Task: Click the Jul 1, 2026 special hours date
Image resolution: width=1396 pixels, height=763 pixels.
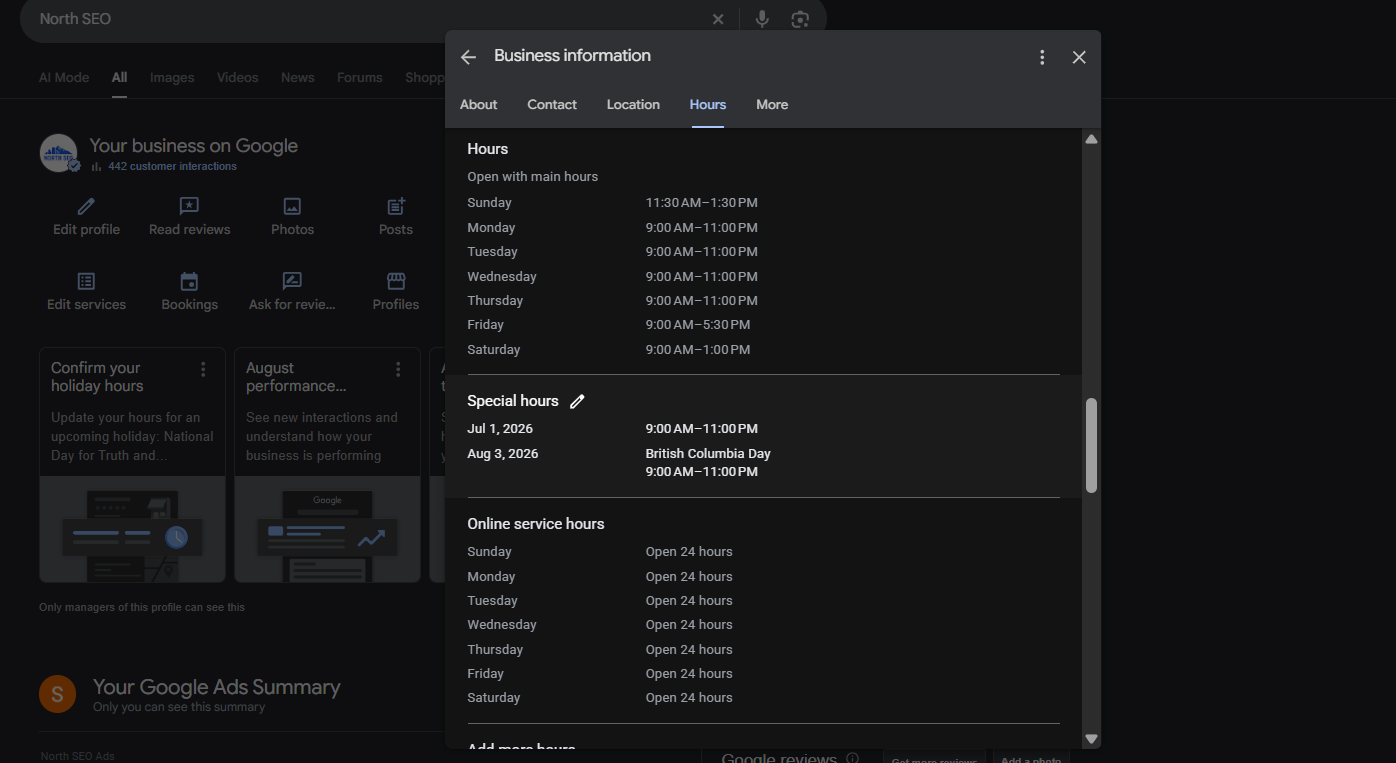Action: point(500,429)
